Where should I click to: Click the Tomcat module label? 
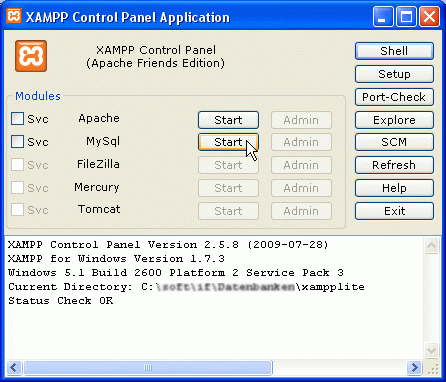(99, 209)
